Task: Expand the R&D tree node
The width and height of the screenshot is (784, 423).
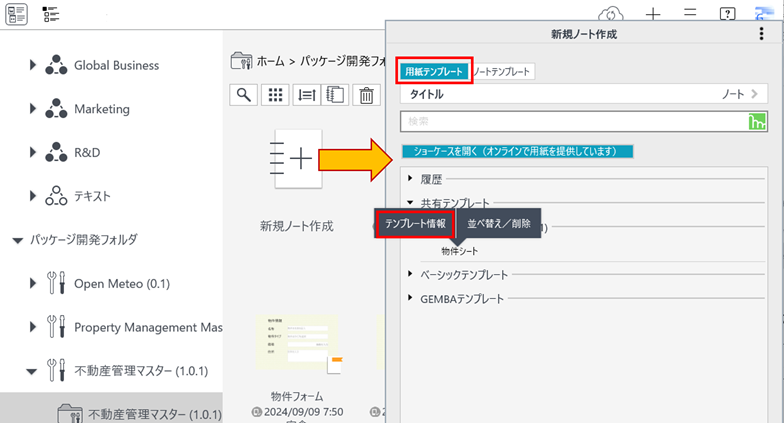Action: (32, 152)
